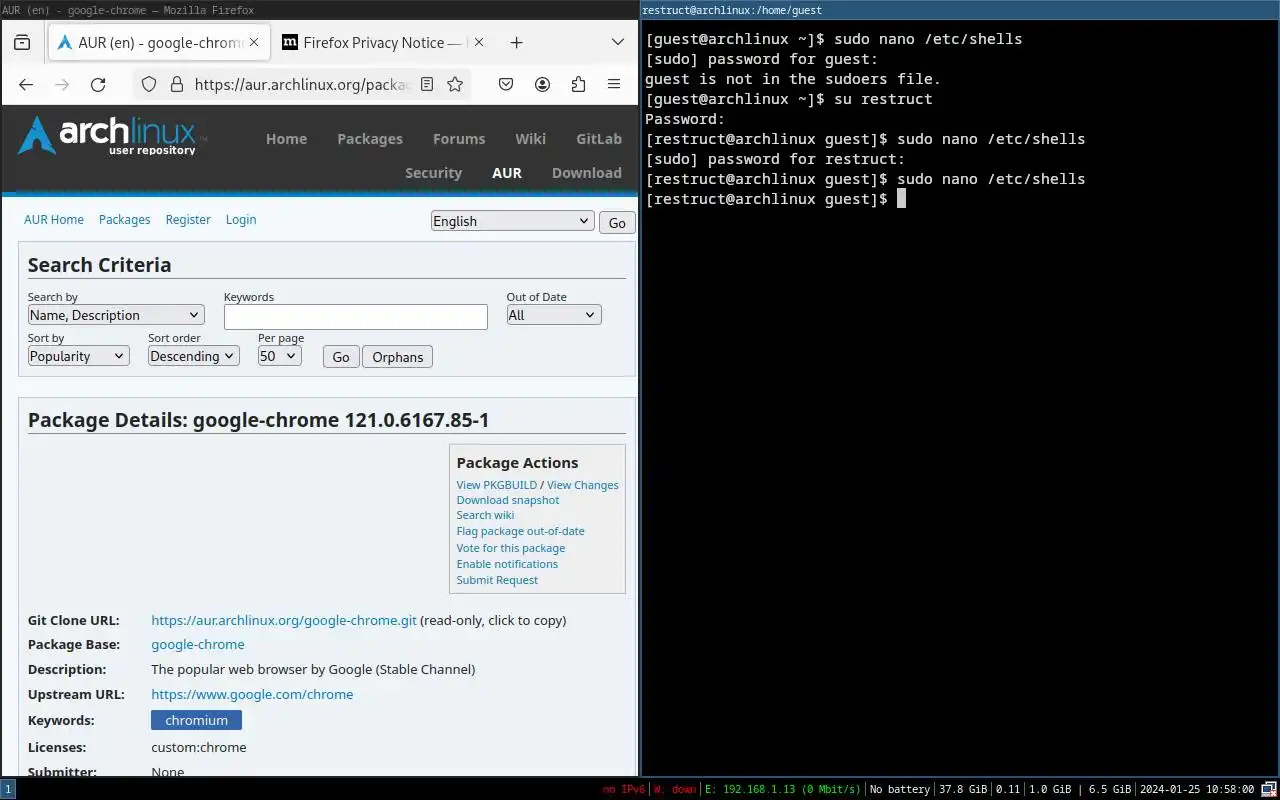Click Go next to language selector
The width and height of the screenshot is (1280, 800).
click(617, 222)
